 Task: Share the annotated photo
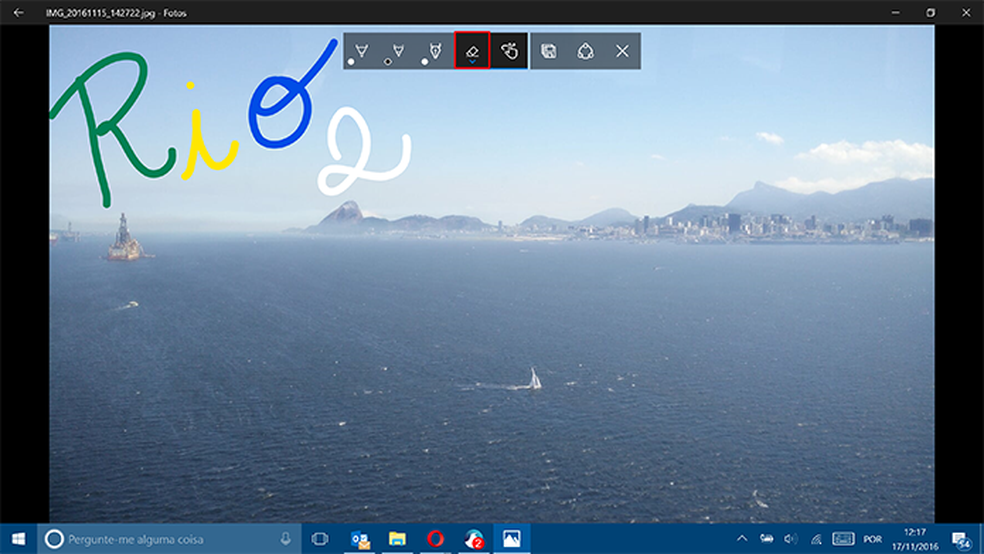tap(586, 51)
